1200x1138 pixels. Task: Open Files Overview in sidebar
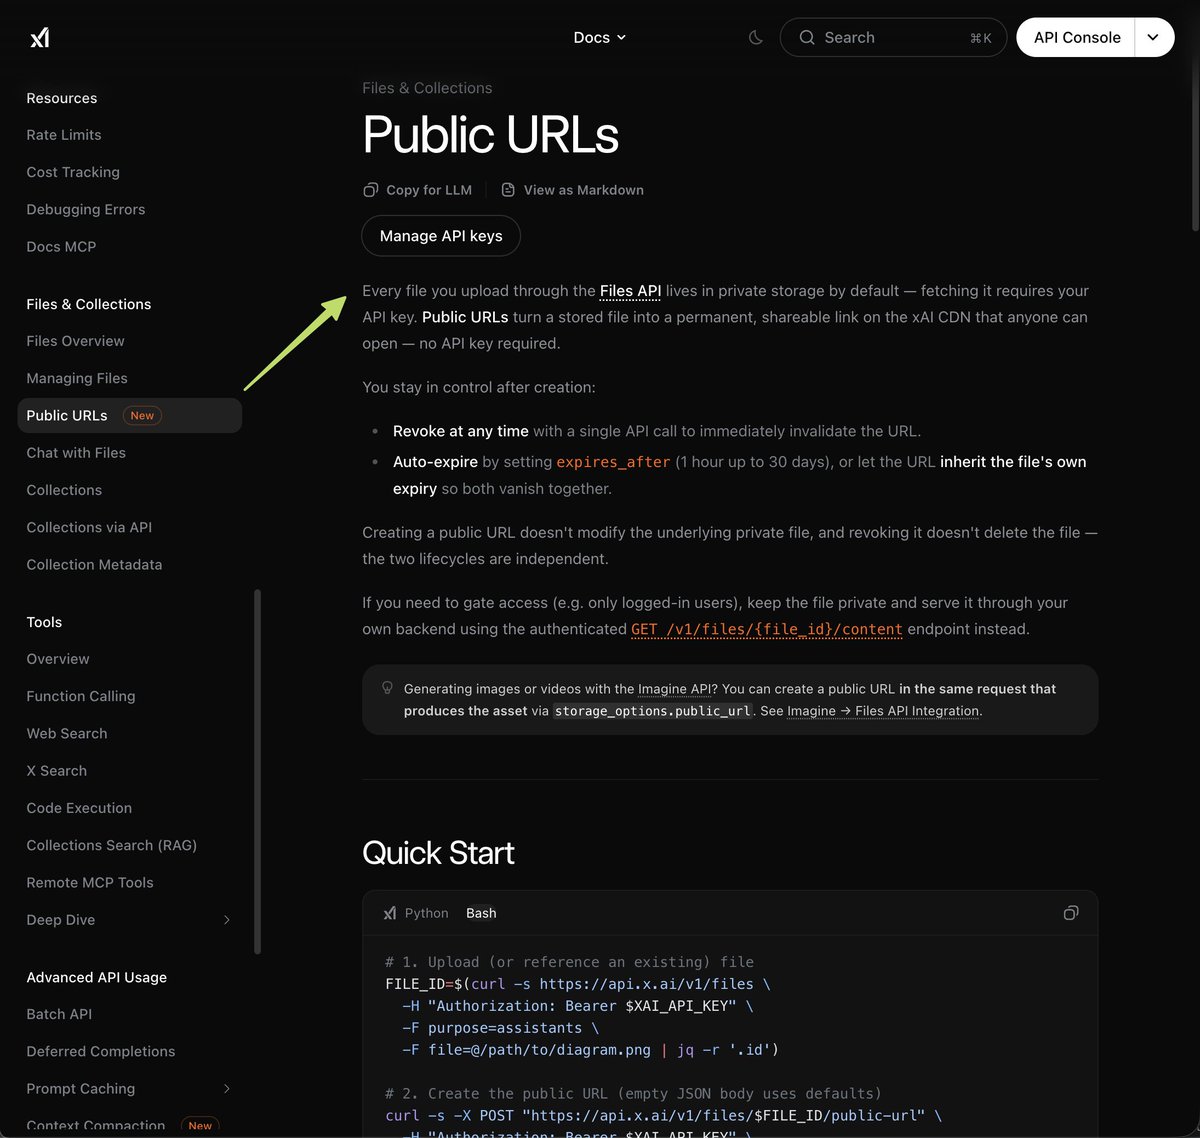75,341
